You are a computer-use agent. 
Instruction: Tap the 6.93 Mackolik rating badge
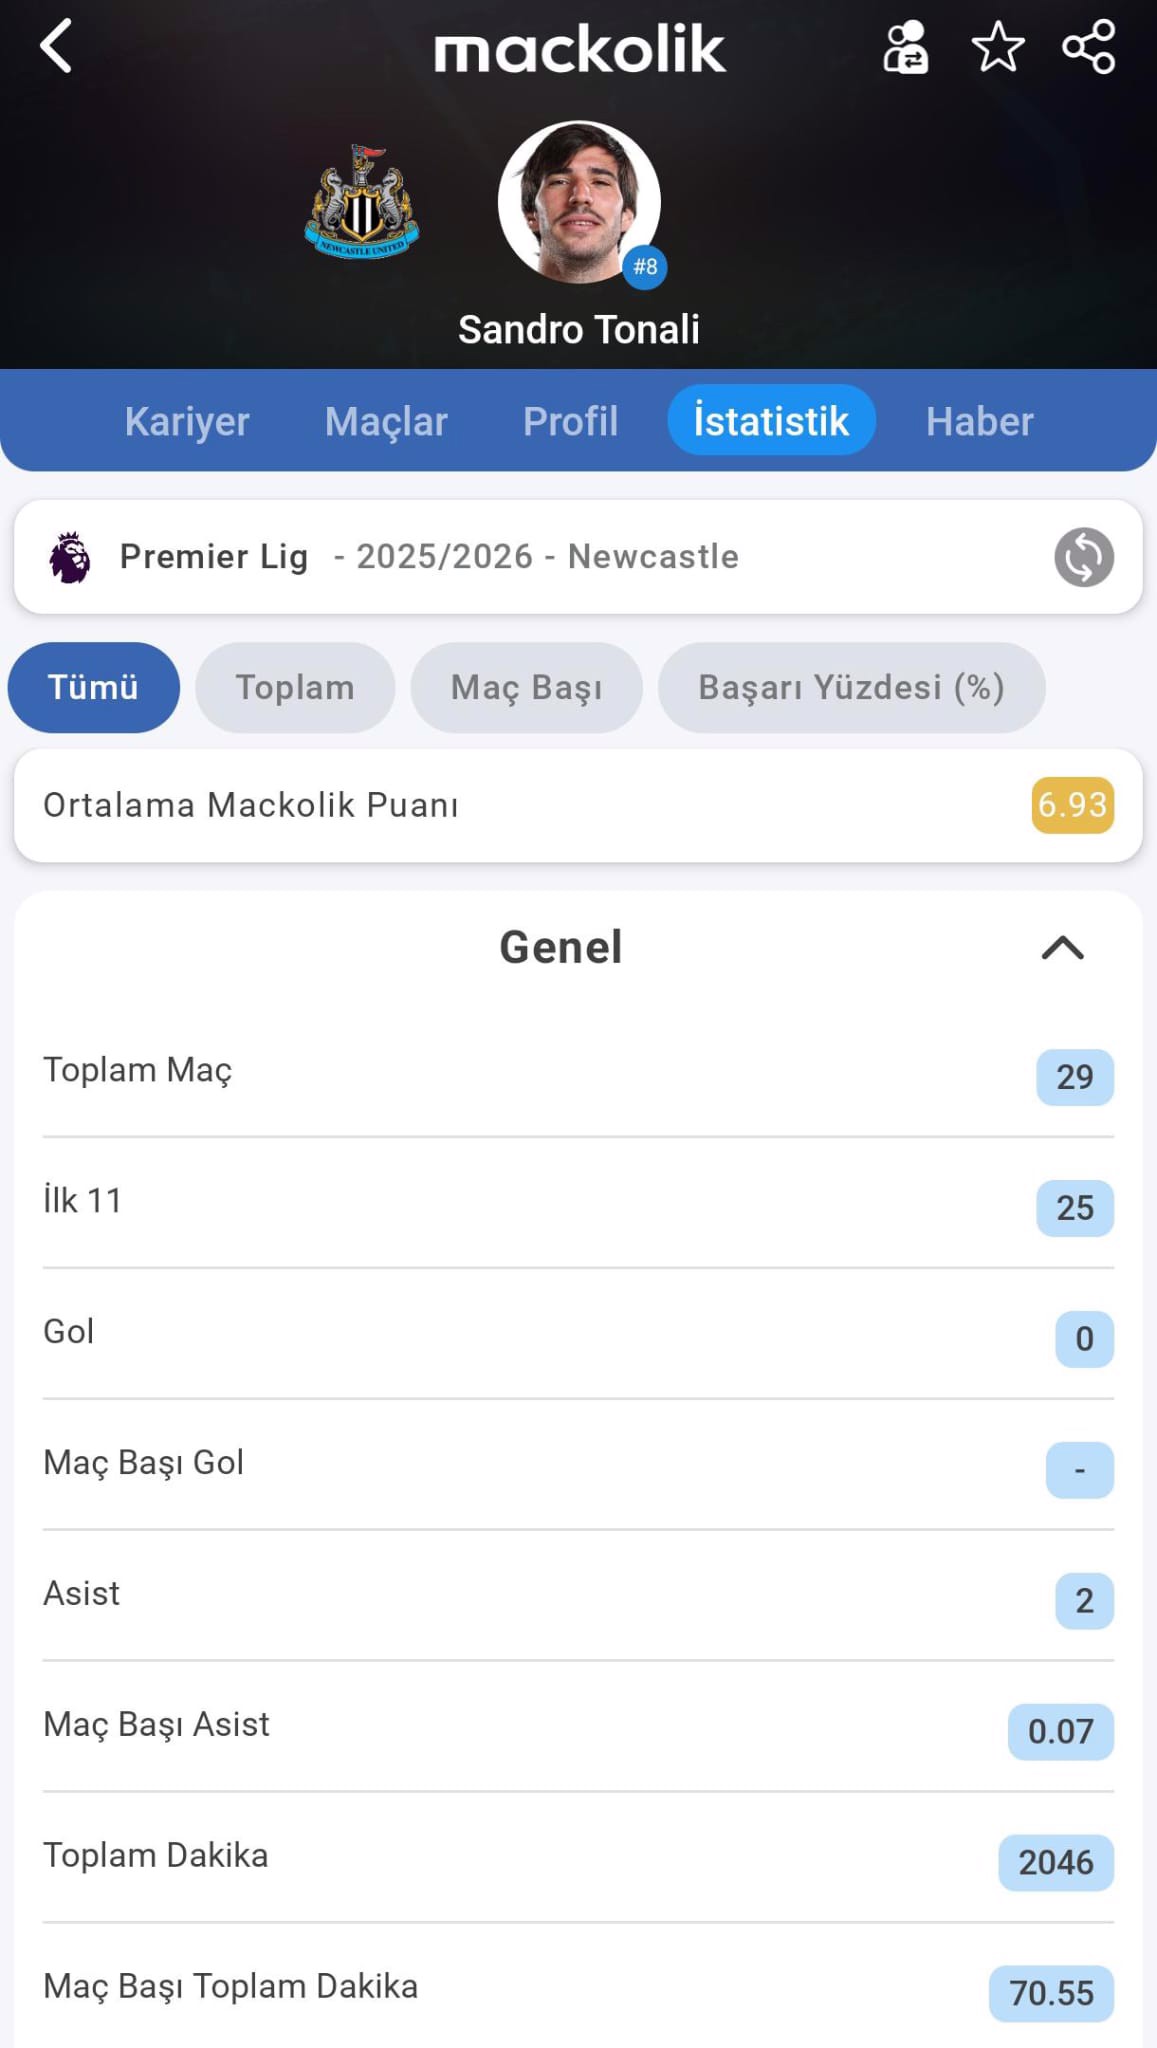click(1072, 805)
